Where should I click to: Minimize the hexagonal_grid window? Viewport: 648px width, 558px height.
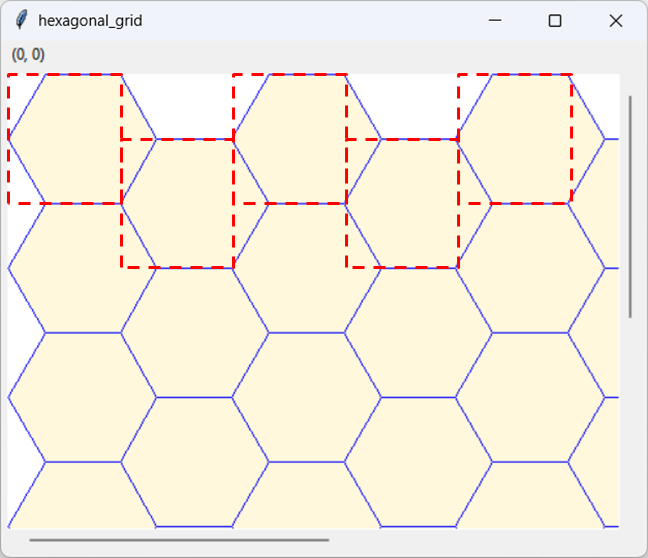(495, 20)
